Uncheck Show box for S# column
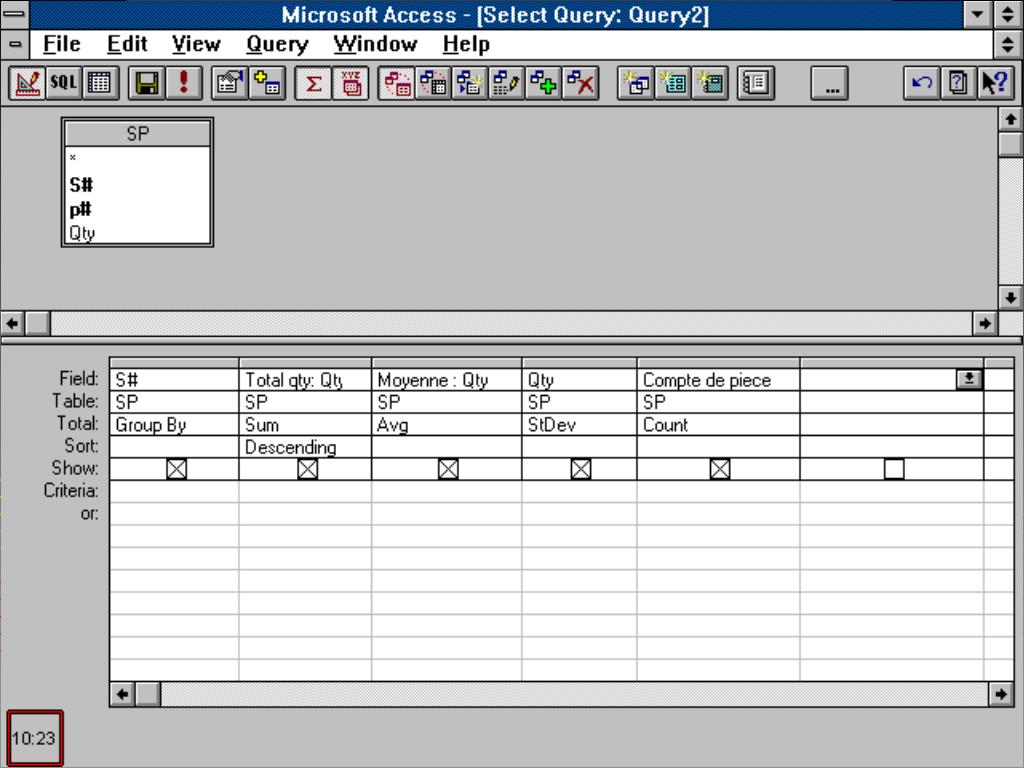Screen dimensions: 1024x768 tap(176, 469)
